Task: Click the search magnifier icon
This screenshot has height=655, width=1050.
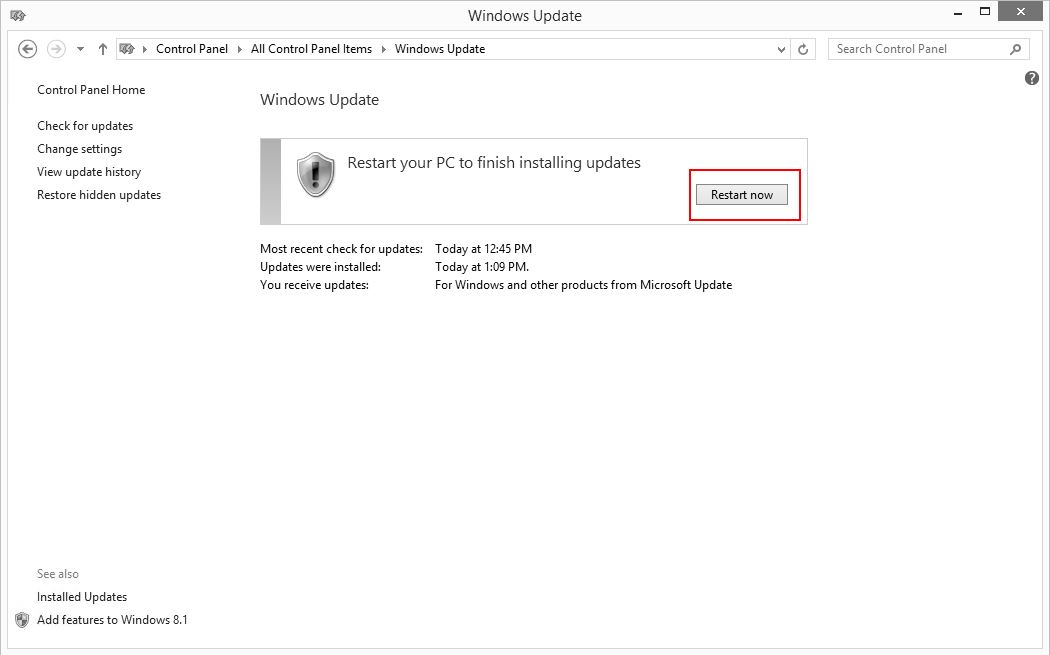Action: (1015, 49)
